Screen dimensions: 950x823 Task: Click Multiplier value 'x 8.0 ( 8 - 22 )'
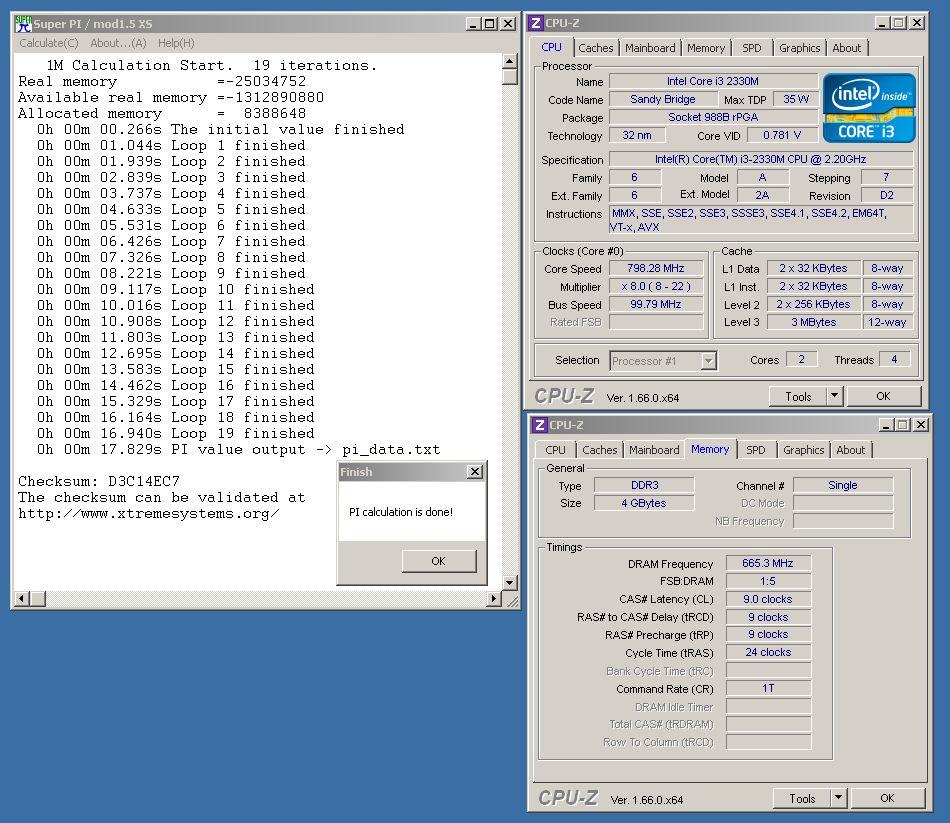tap(656, 287)
